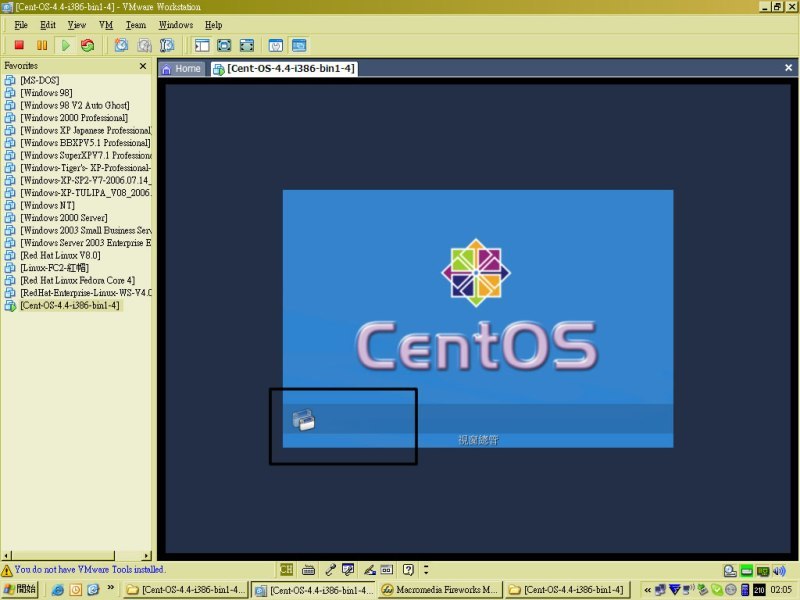Click the sound device status icon

[779, 571]
